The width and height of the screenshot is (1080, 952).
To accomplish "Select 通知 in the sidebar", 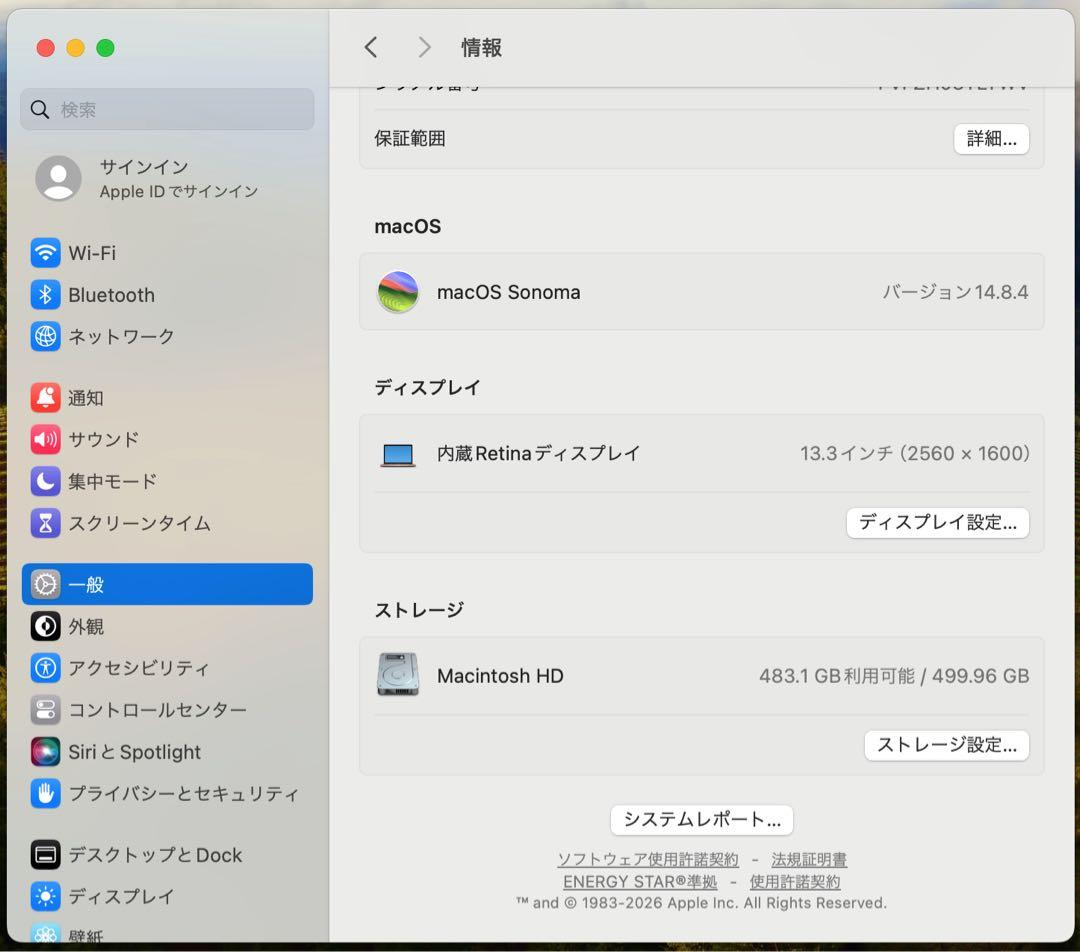I will 167,397.
